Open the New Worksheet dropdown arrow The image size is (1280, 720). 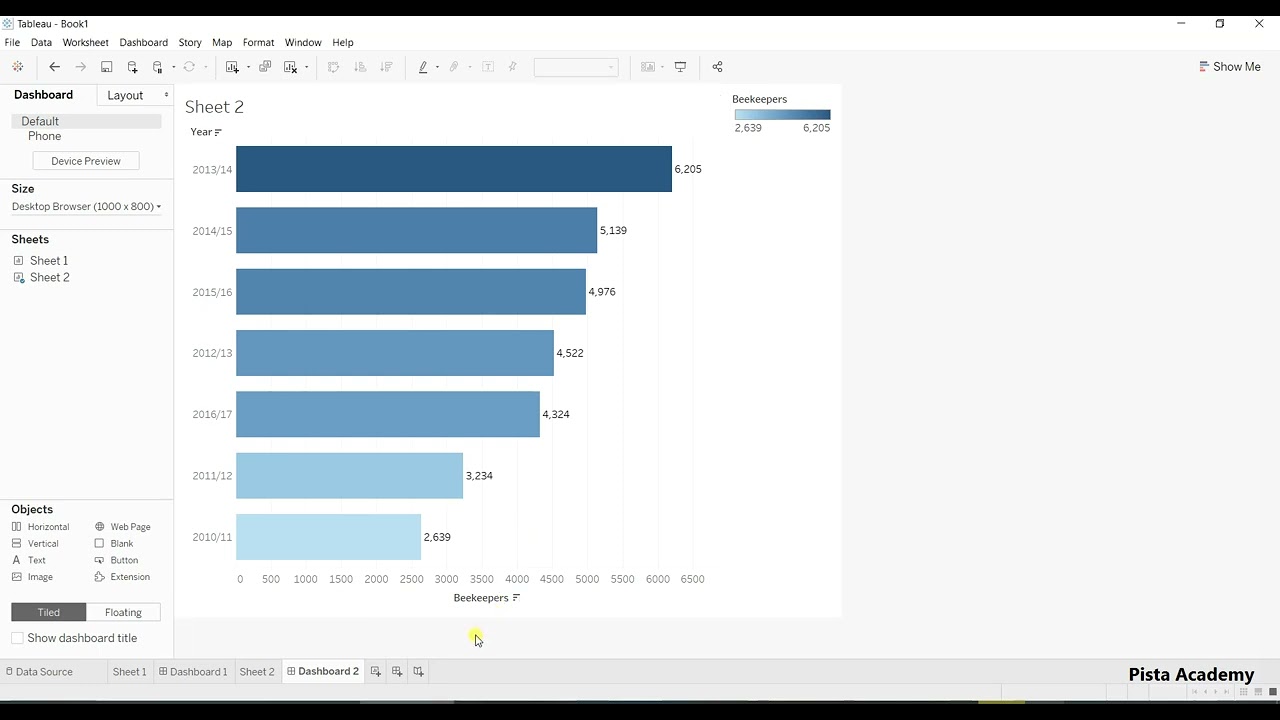point(247,67)
